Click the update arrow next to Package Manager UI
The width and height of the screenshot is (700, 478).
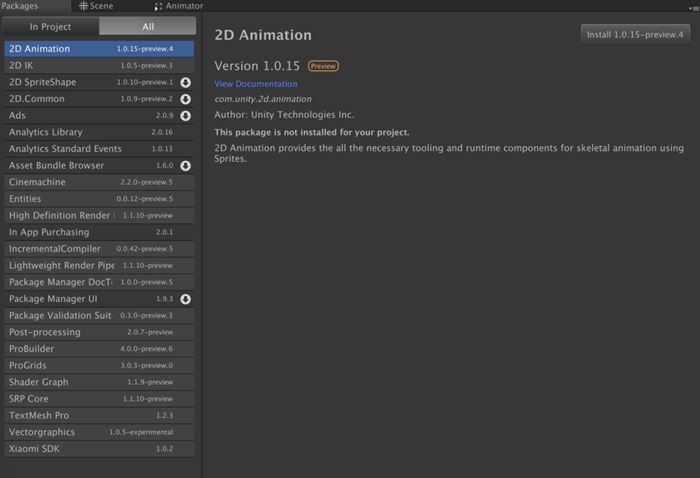[186, 299]
